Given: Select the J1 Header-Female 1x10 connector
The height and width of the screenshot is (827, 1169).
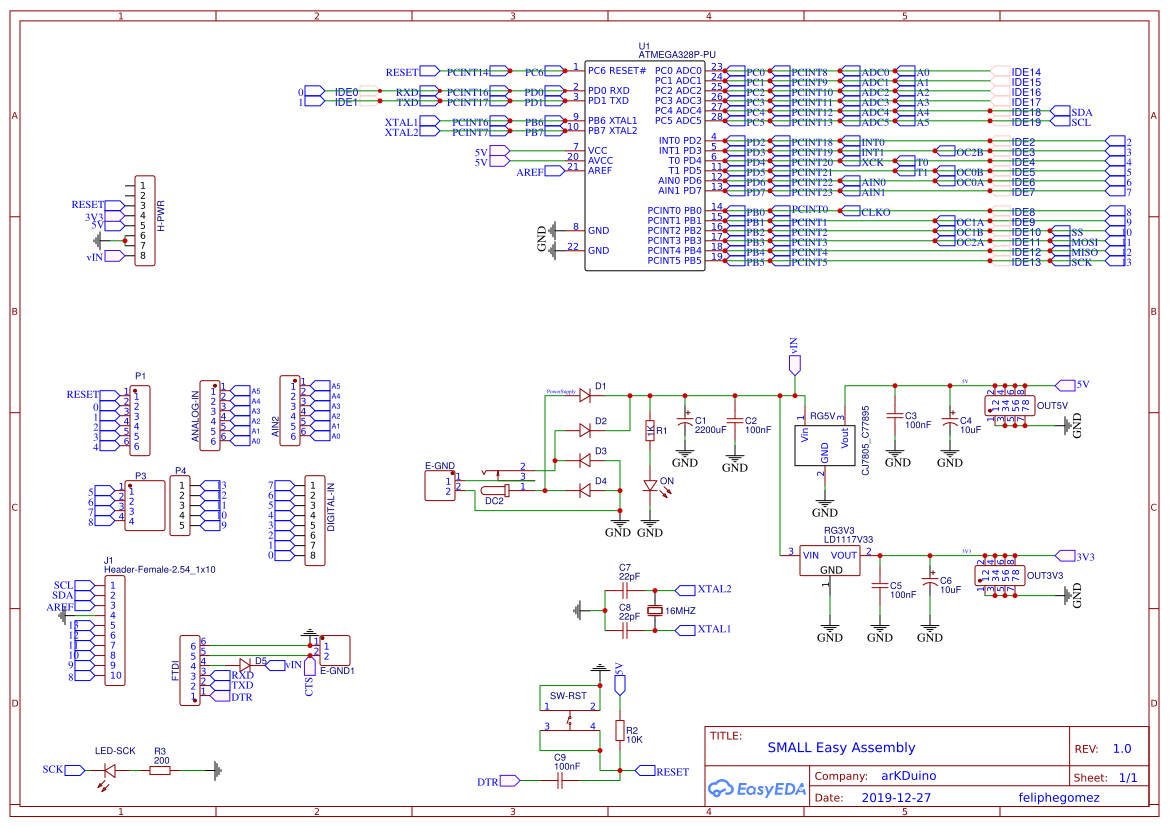Looking at the screenshot, I should point(114,630).
